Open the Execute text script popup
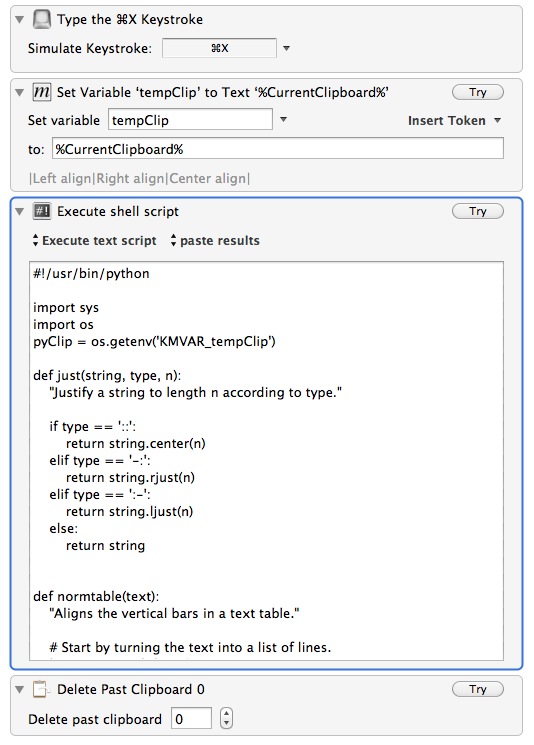The width and height of the screenshot is (534, 745). tap(94, 240)
